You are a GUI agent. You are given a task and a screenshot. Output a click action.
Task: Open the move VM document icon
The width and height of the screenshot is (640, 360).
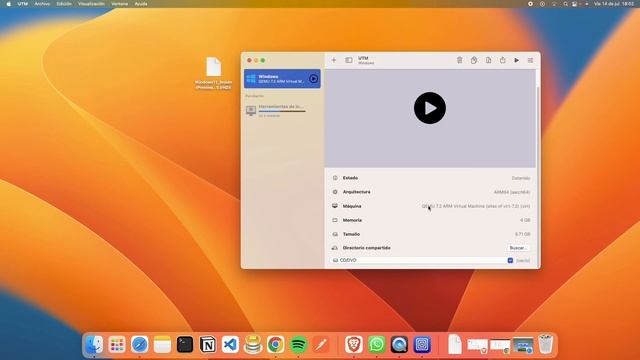click(x=488, y=60)
